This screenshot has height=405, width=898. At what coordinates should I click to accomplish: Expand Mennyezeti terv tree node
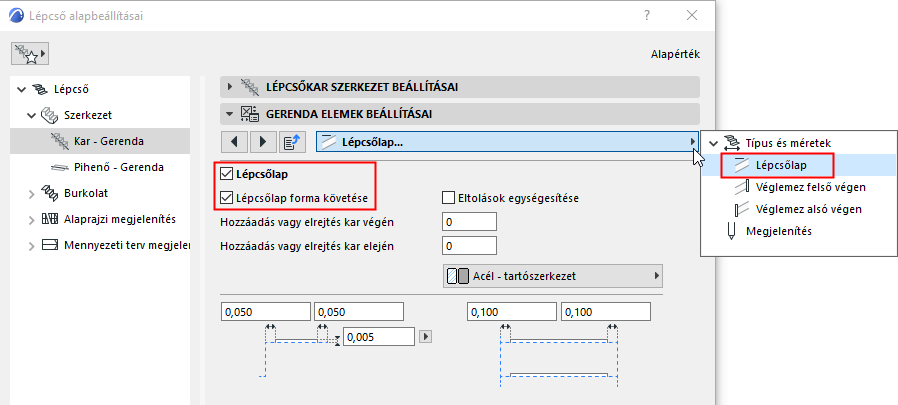pyautogui.click(x=31, y=246)
